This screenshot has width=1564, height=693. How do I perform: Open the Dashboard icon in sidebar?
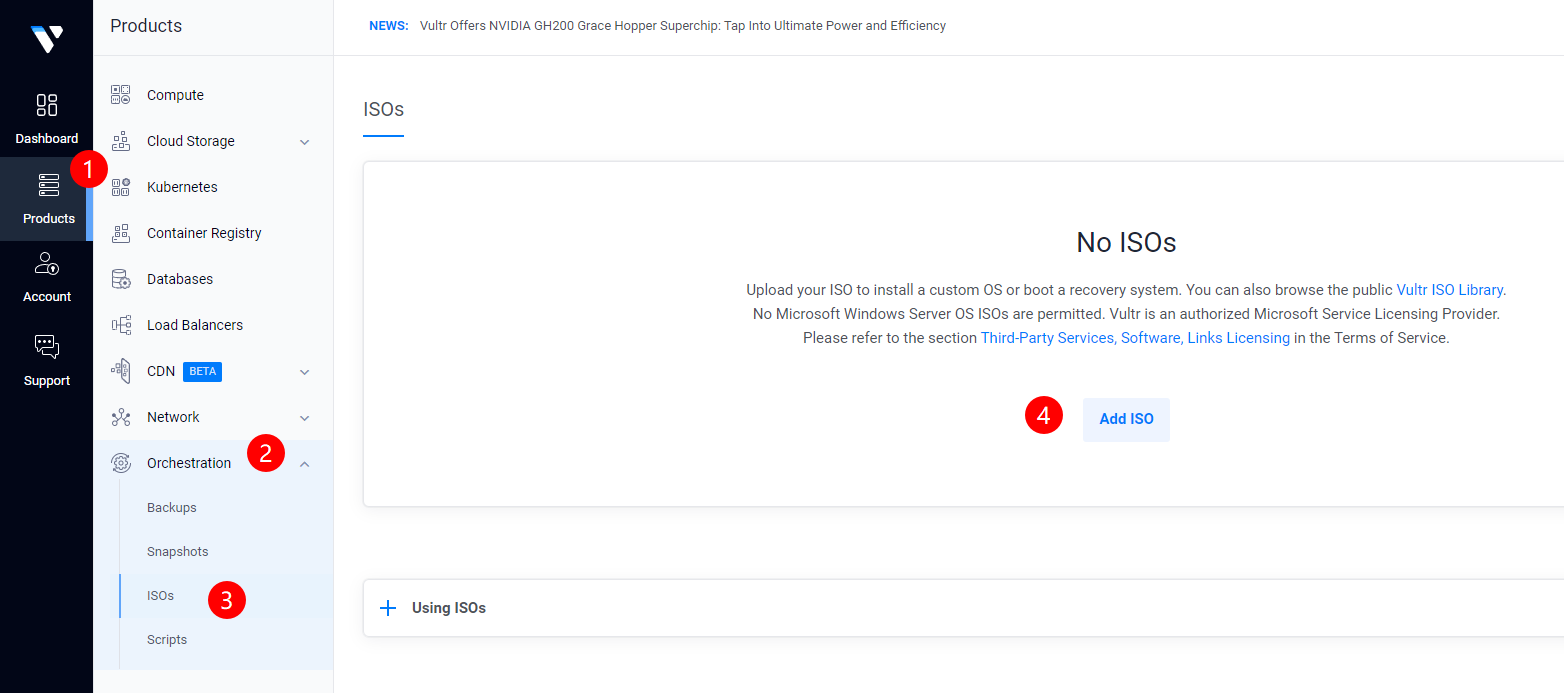(x=47, y=105)
